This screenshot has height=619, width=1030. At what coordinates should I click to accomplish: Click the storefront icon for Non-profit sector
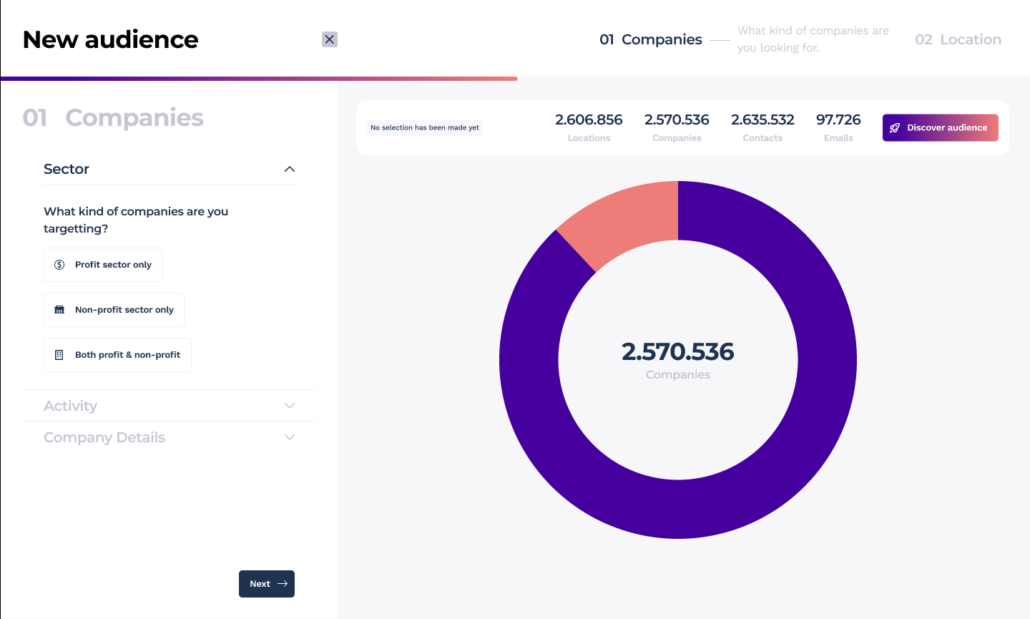[x=59, y=310]
